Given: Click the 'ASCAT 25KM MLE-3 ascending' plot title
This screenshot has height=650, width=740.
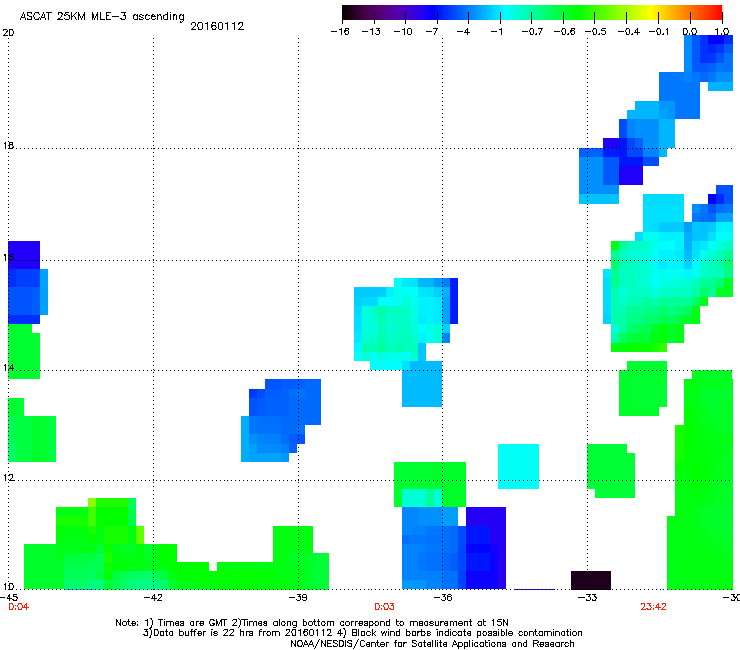Looking at the screenshot, I should point(102,17).
